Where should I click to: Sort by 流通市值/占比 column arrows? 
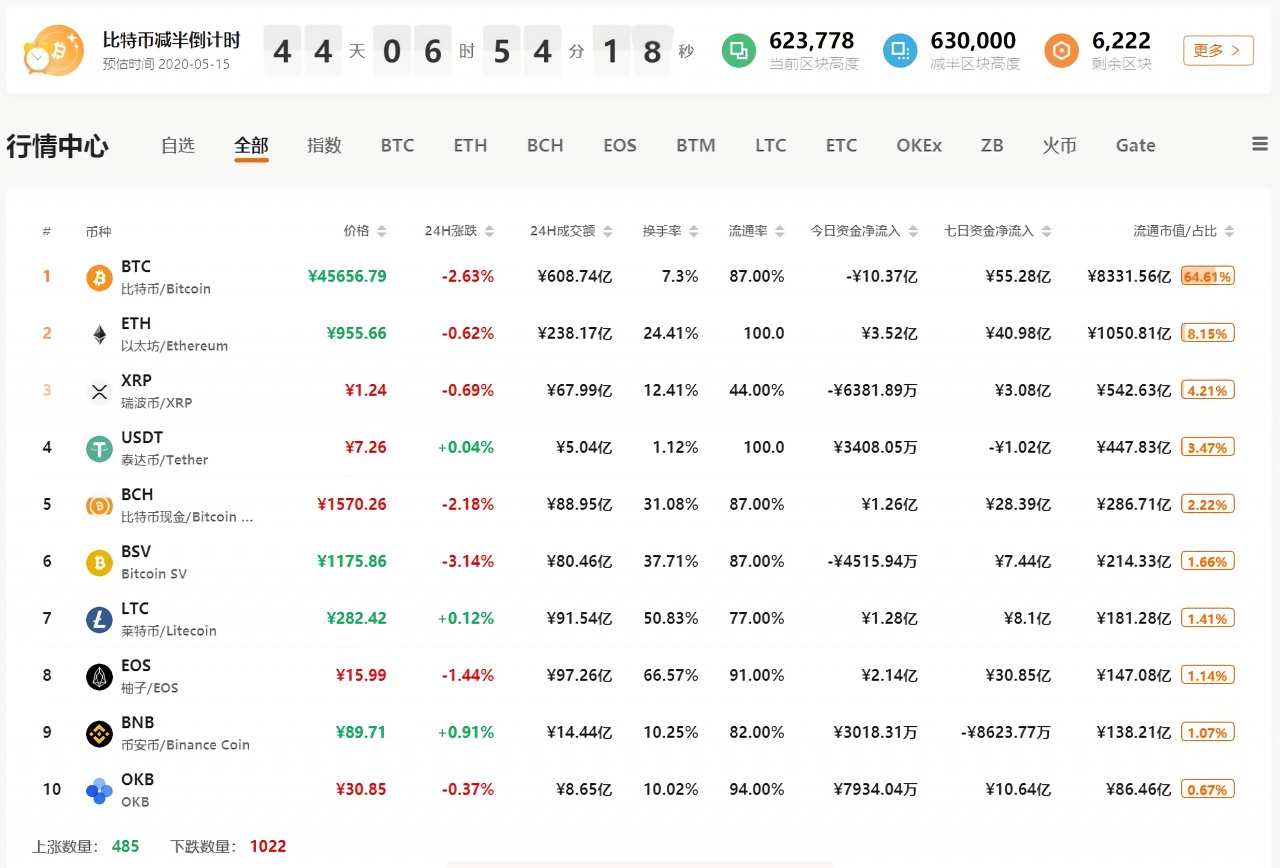[1229, 231]
